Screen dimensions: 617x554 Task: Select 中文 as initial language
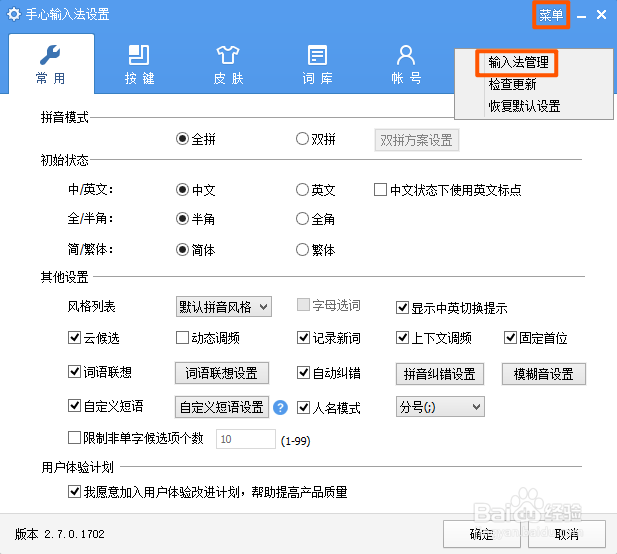pyautogui.click(x=182, y=190)
